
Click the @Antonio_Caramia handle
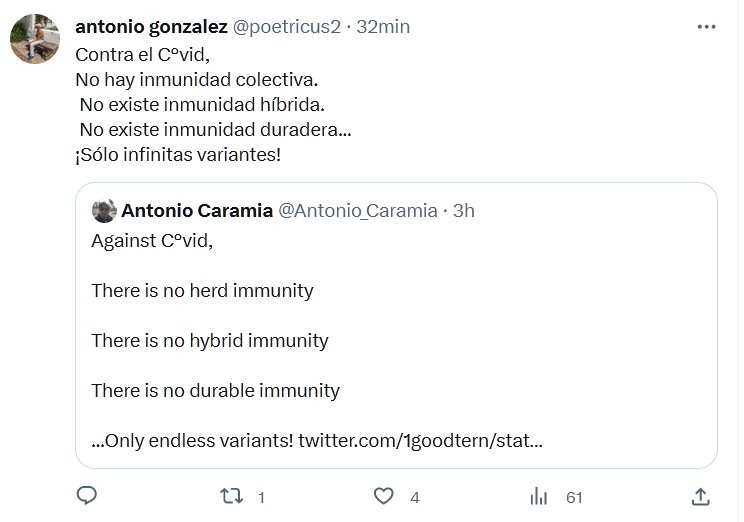click(x=357, y=211)
